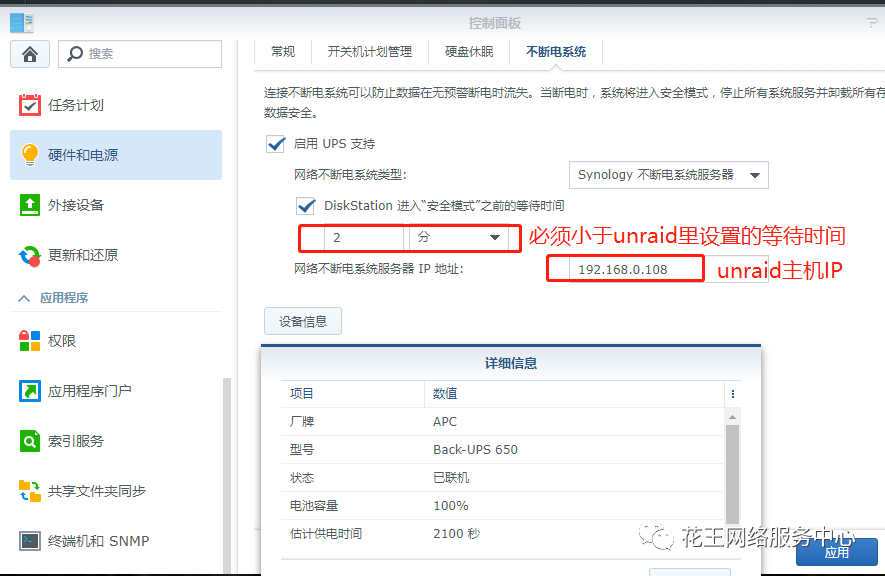
Task: Open the time unit 分 dropdown
Action: point(458,238)
